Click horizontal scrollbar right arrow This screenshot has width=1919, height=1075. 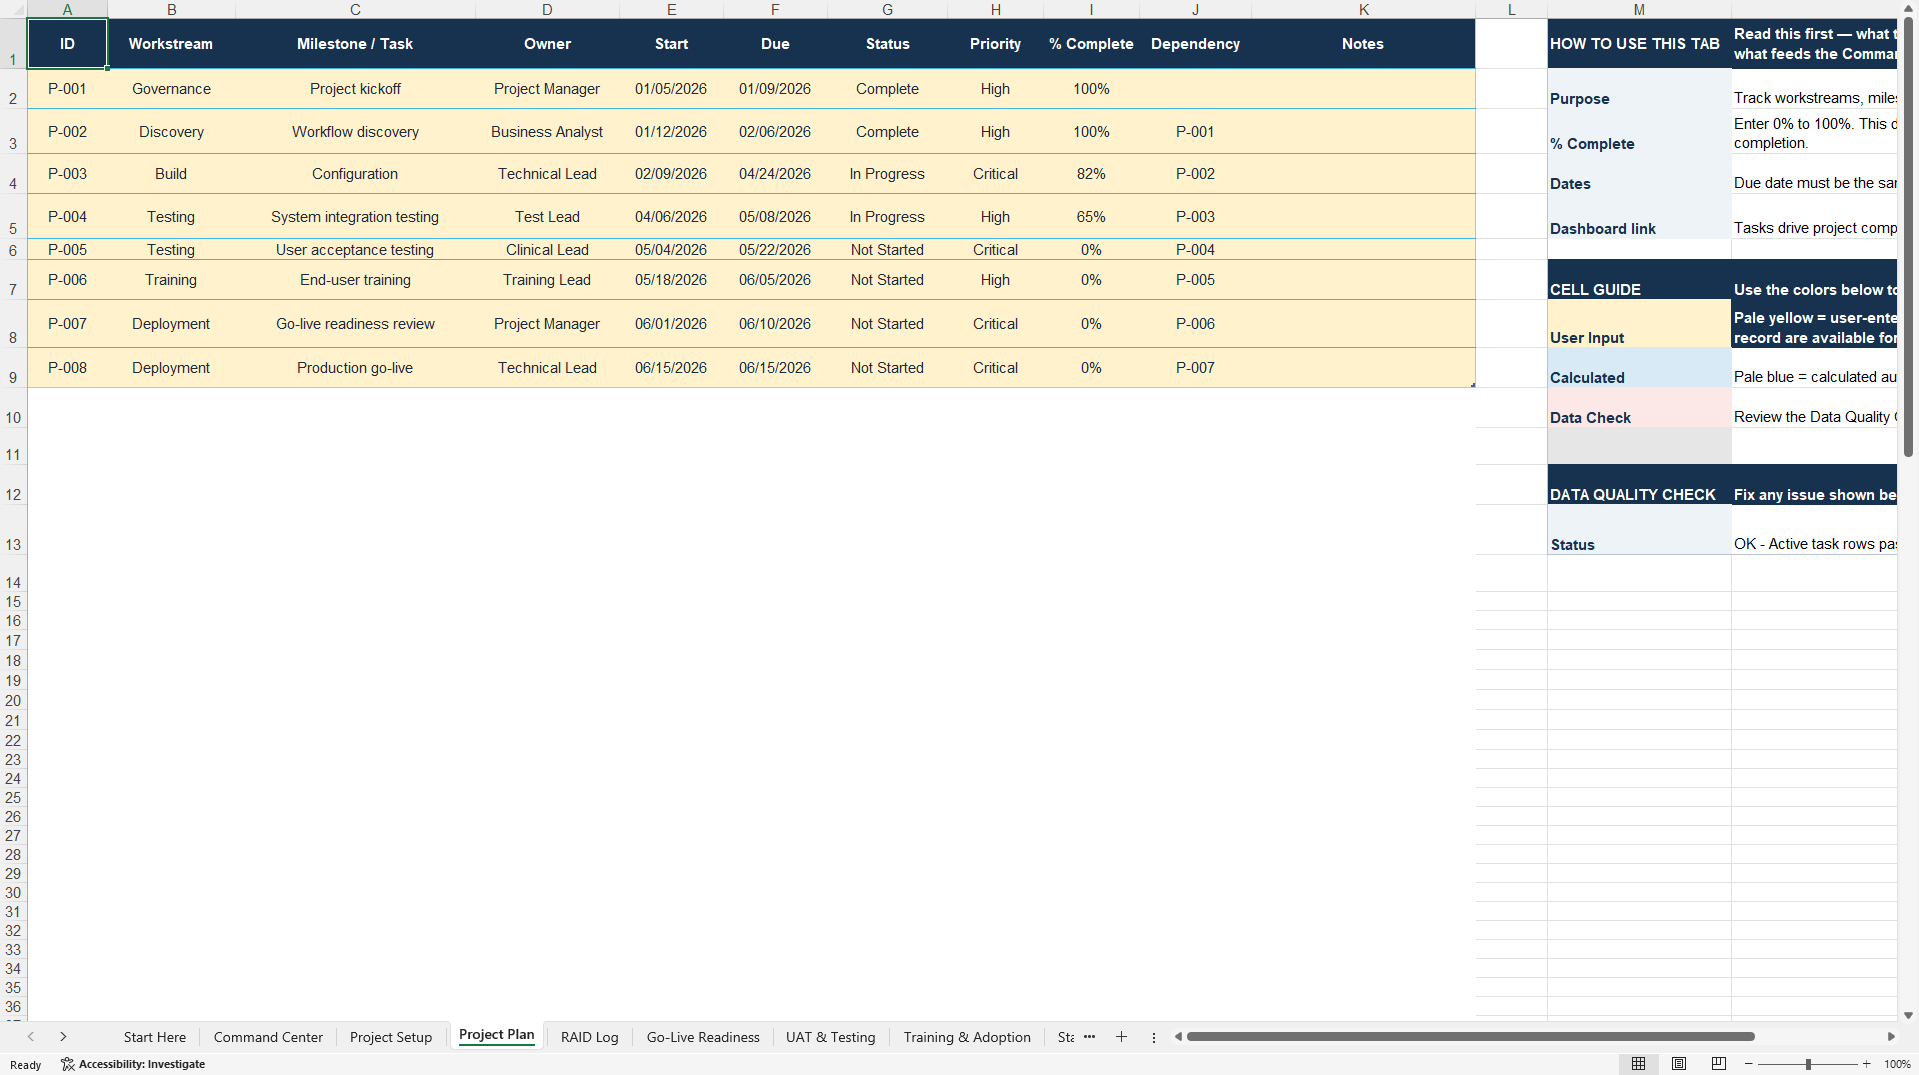pyautogui.click(x=1890, y=1037)
